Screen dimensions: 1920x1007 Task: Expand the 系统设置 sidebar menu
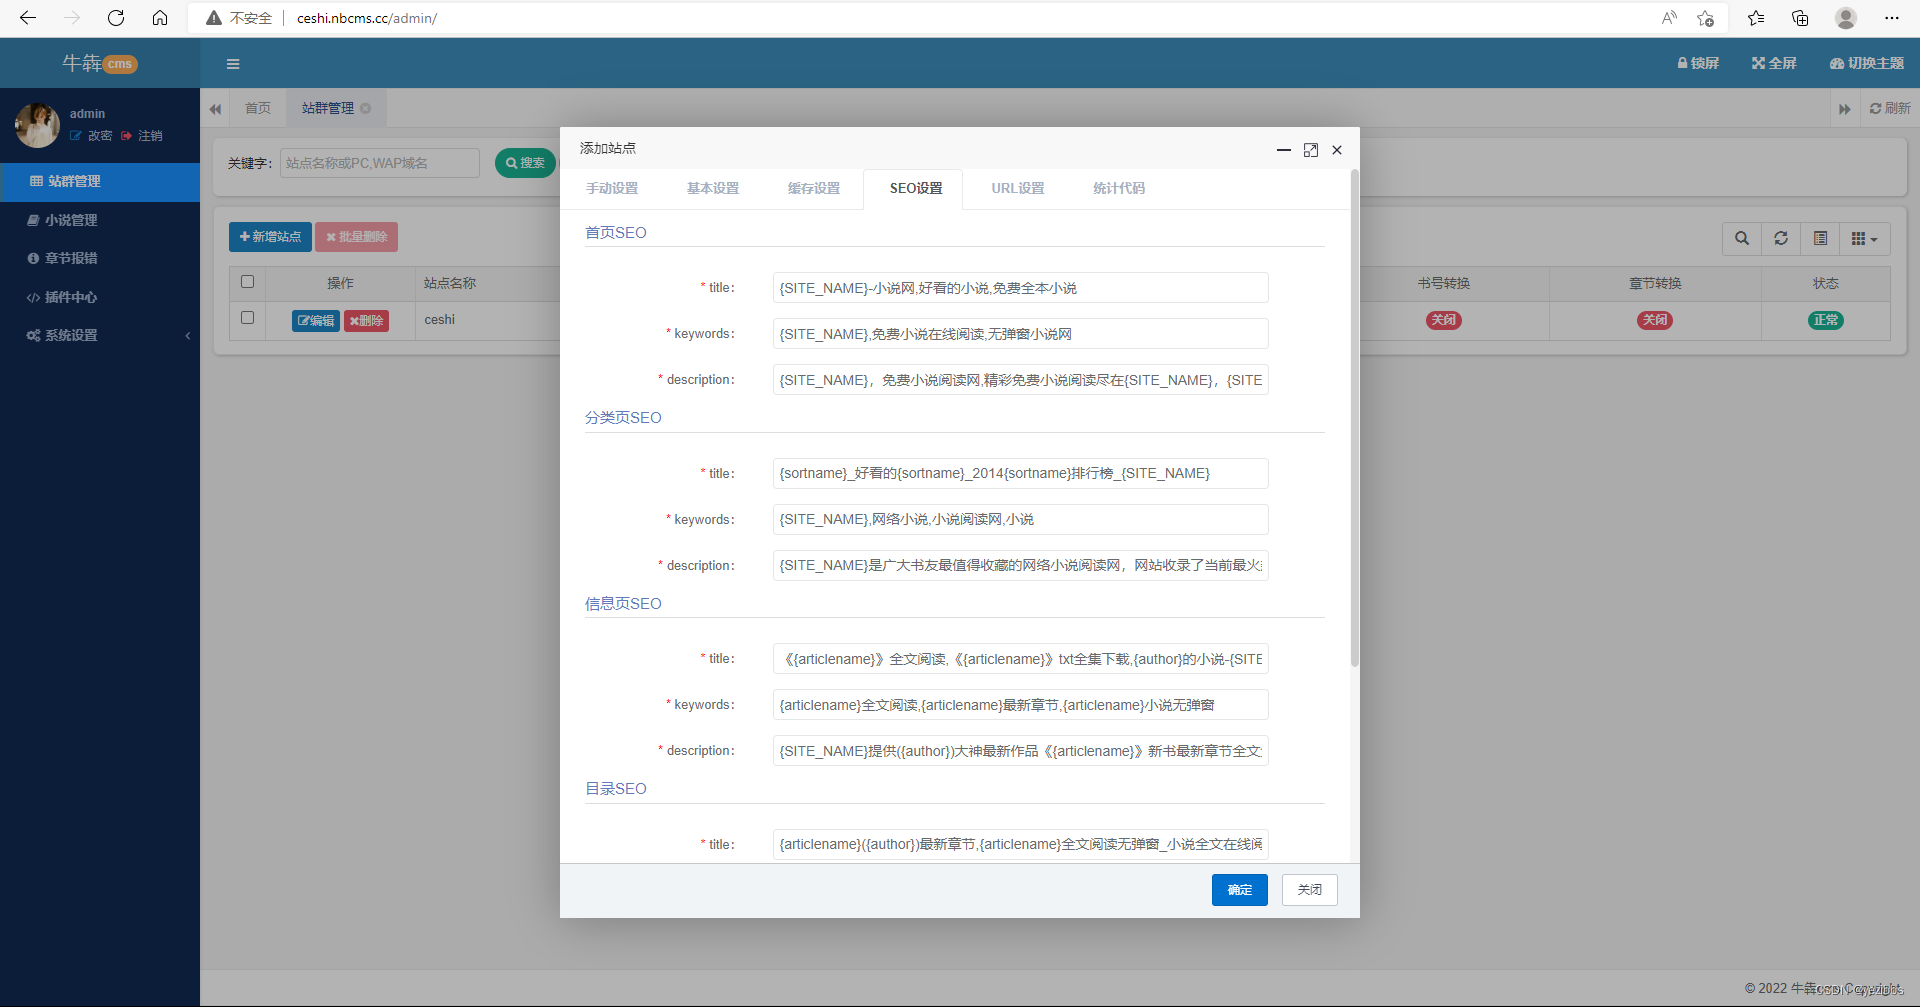tap(100, 335)
